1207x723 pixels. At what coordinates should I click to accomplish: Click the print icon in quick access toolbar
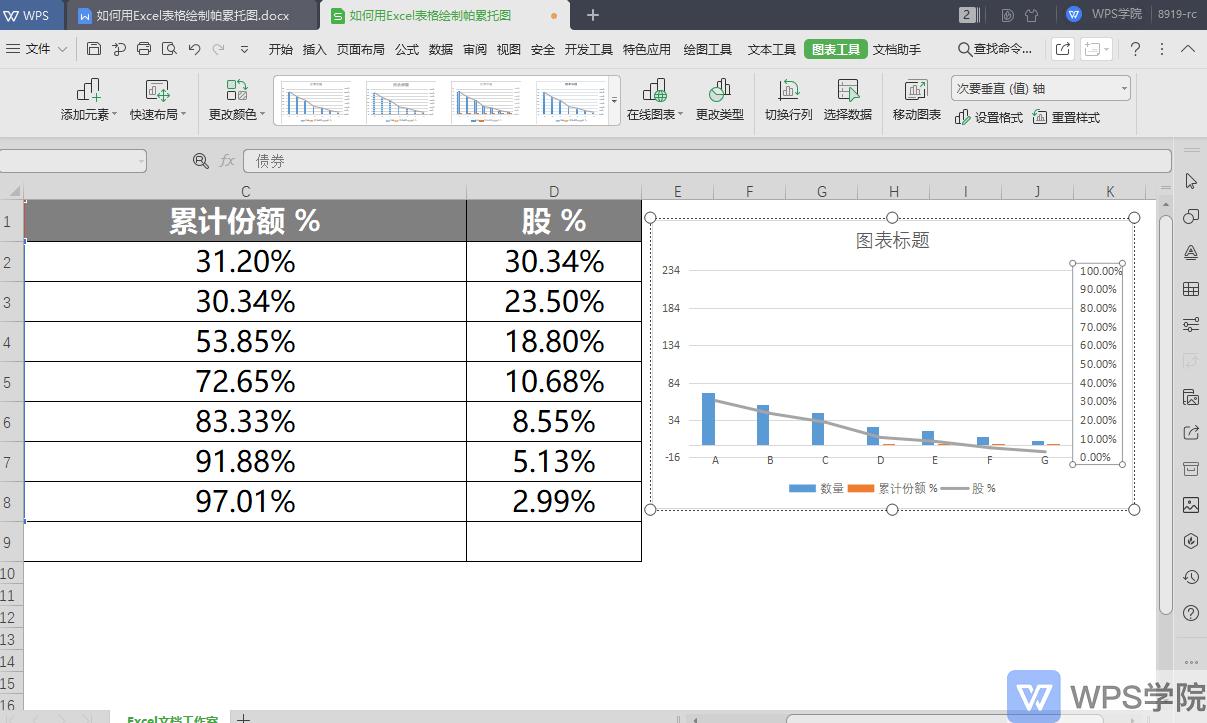(x=144, y=48)
